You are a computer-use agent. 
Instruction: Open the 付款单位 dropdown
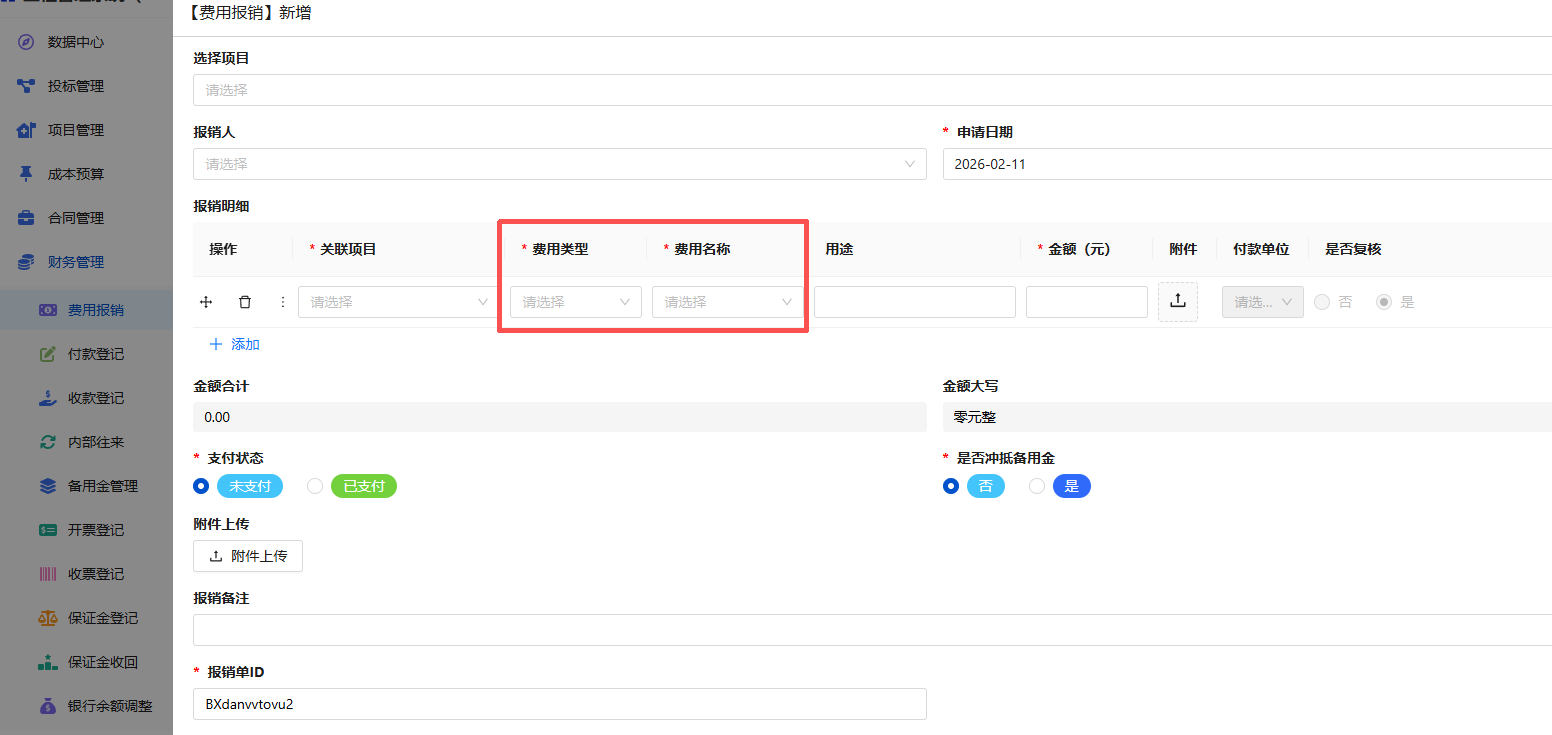1262,301
